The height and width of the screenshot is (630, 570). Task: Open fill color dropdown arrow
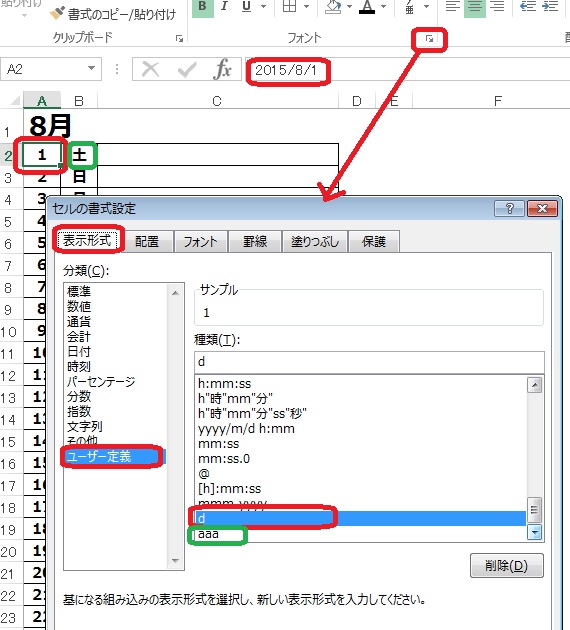[x=349, y=7]
